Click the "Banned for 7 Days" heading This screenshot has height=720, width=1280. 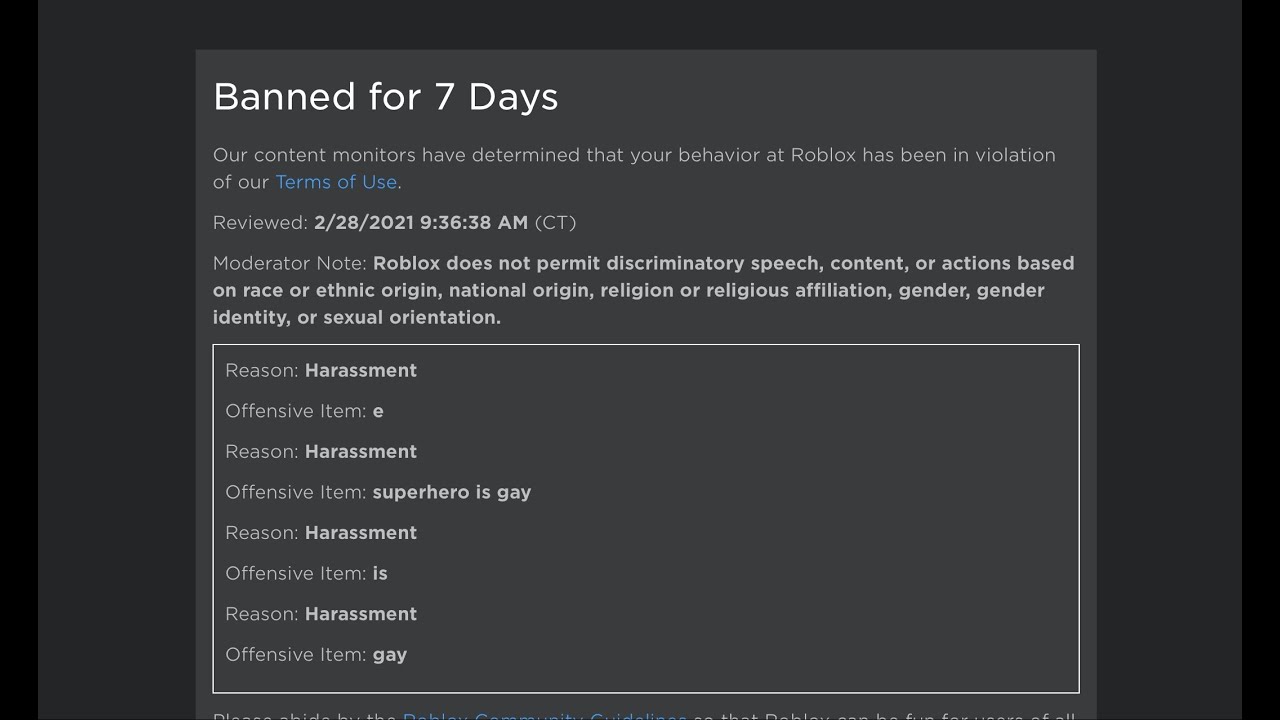tap(385, 97)
